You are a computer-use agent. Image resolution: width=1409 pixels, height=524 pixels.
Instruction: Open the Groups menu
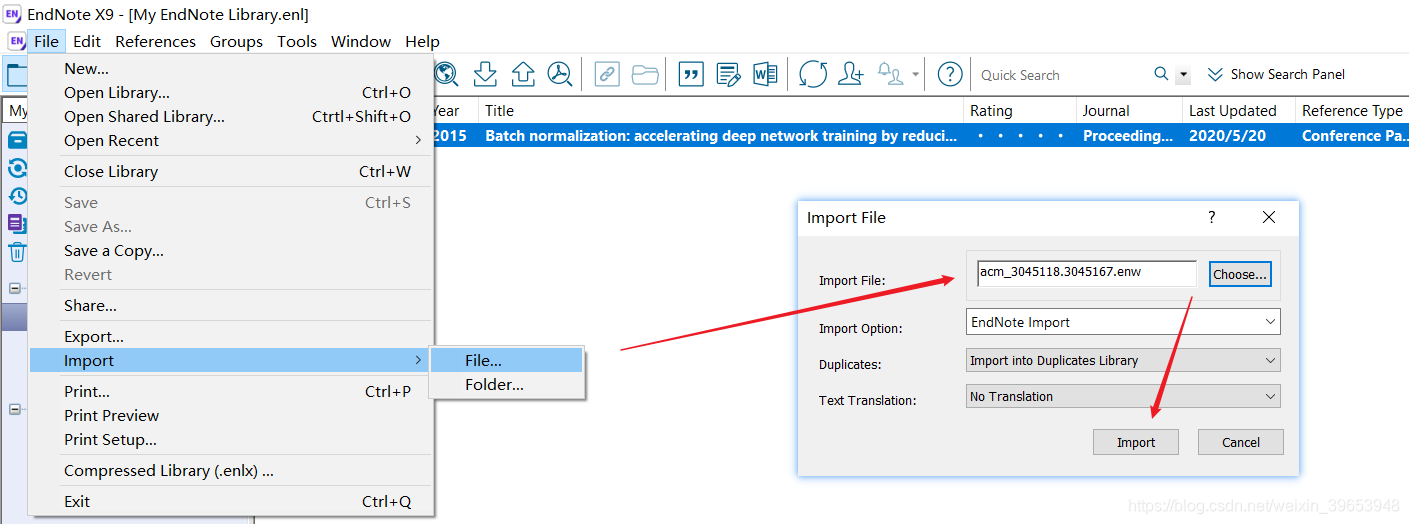click(x=236, y=41)
